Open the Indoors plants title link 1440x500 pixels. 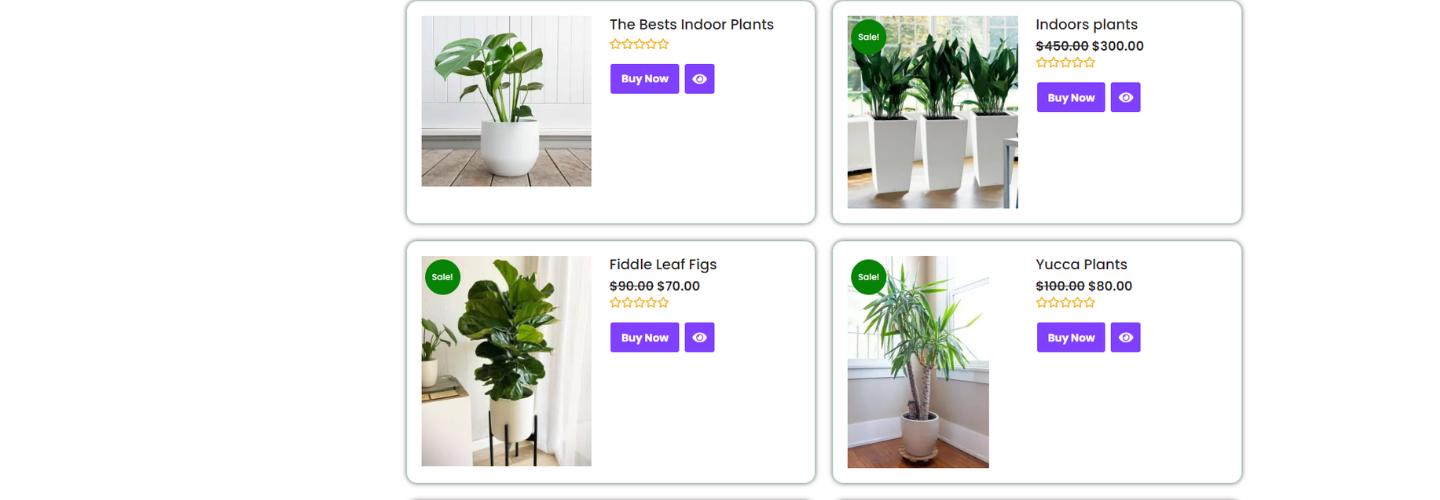1086,25
